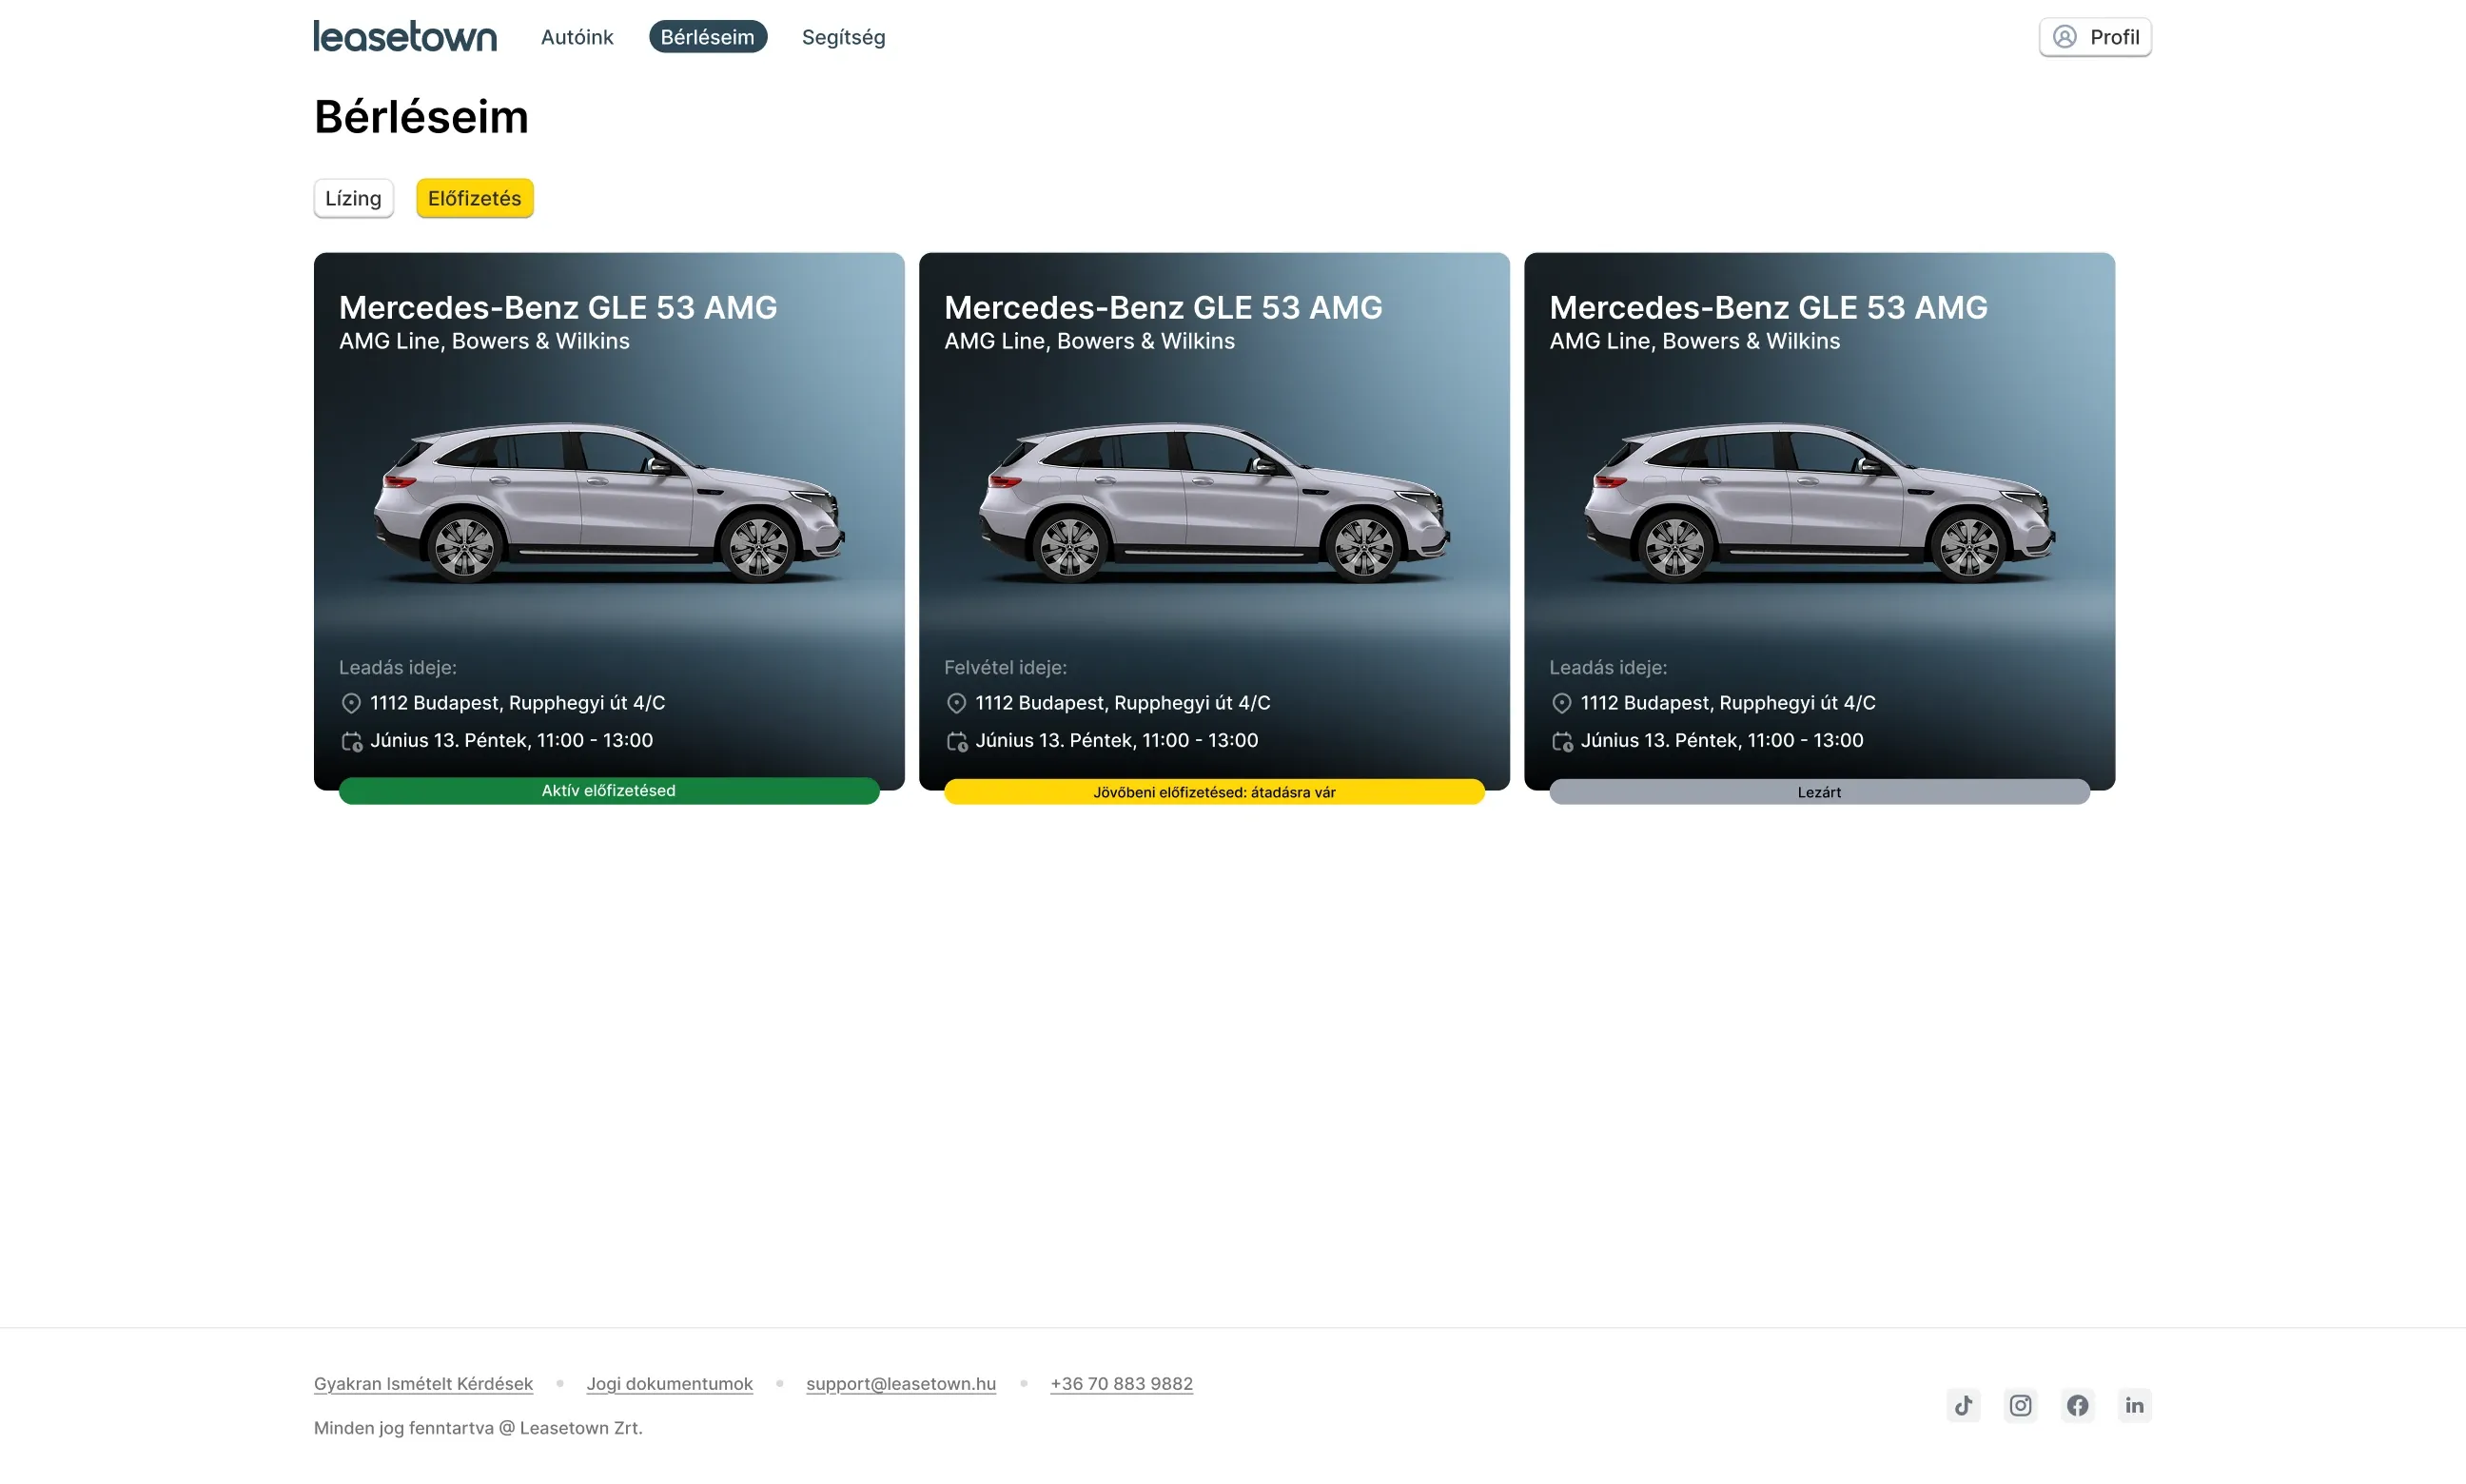Open the car image on the Lezárt card

(x=1819, y=503)
